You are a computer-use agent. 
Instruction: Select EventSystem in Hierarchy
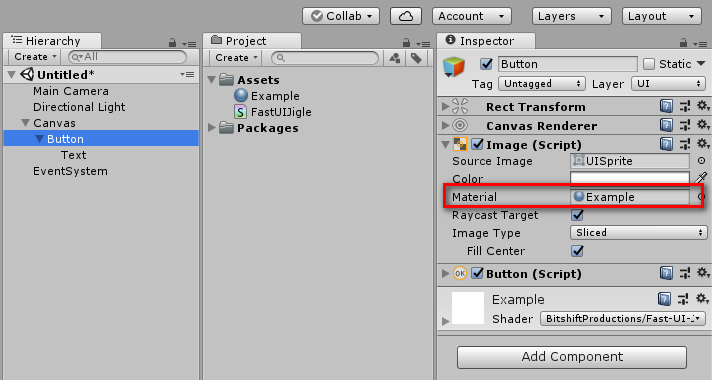pyautogui.click(x=70, y=171)
